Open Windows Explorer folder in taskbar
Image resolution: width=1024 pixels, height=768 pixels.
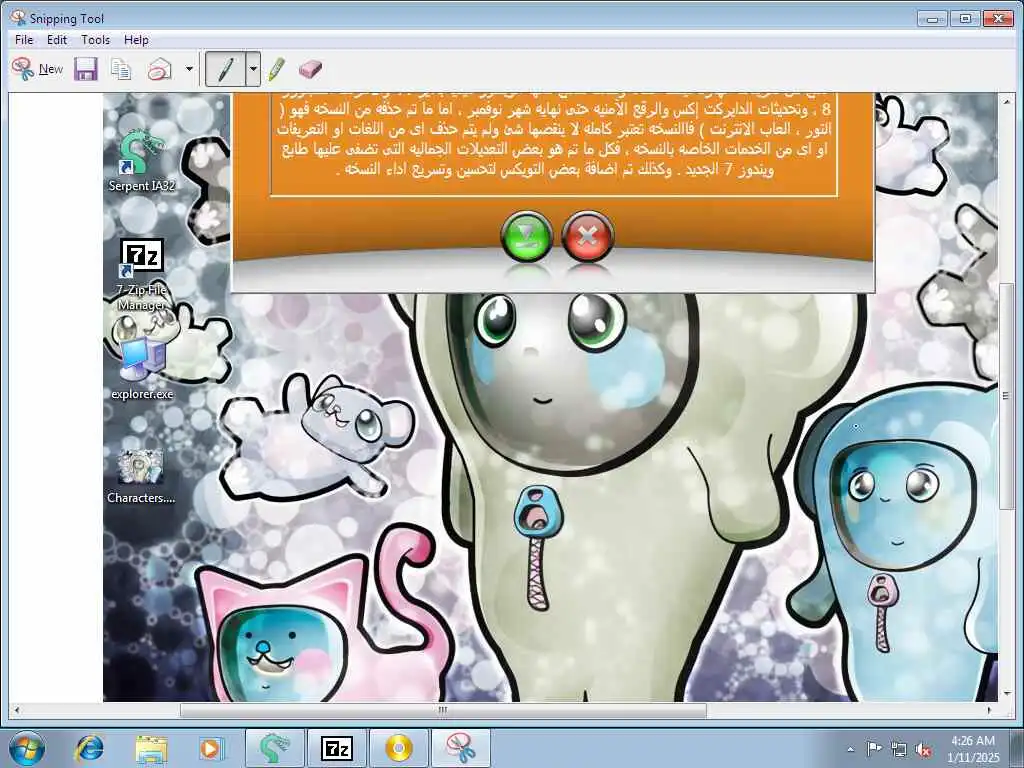(151, 748)
